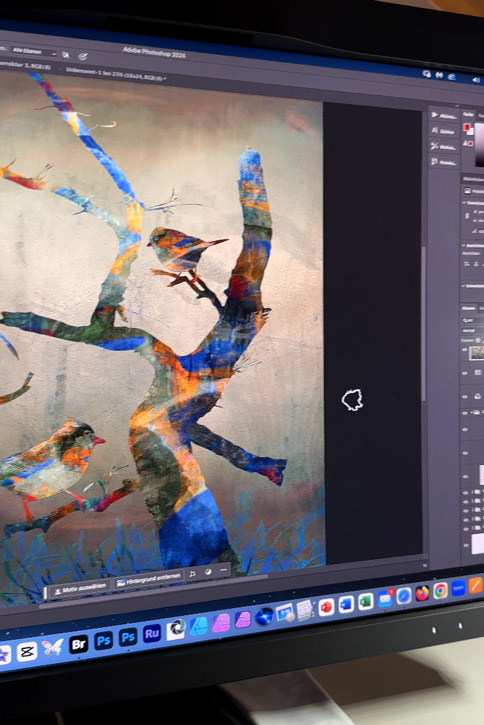Open the 'Normal' blend mode dropdown
Screen dimensions: 484x725
[x=472, y=331]
